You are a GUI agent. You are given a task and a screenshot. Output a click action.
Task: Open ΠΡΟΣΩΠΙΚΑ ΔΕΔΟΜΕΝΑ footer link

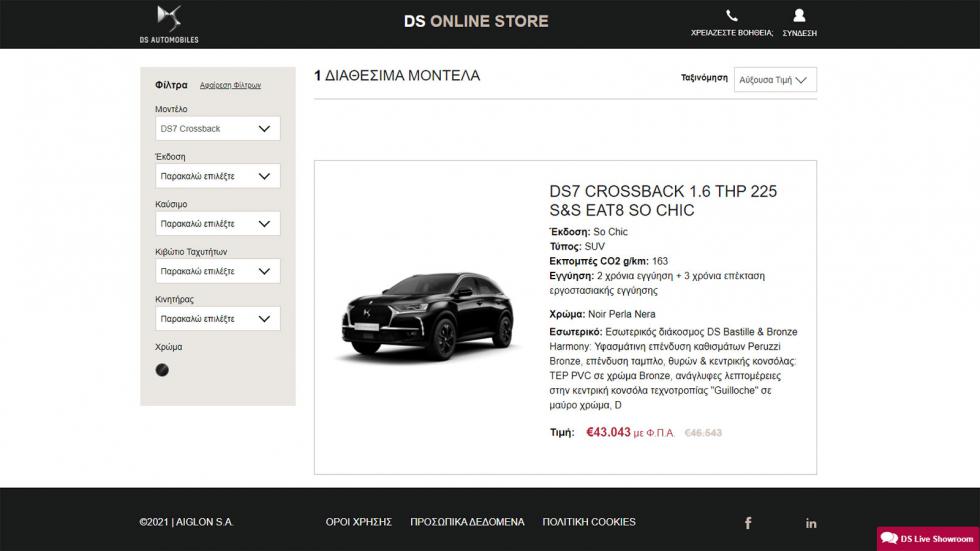pyautogui.click(x=467, y=522)
